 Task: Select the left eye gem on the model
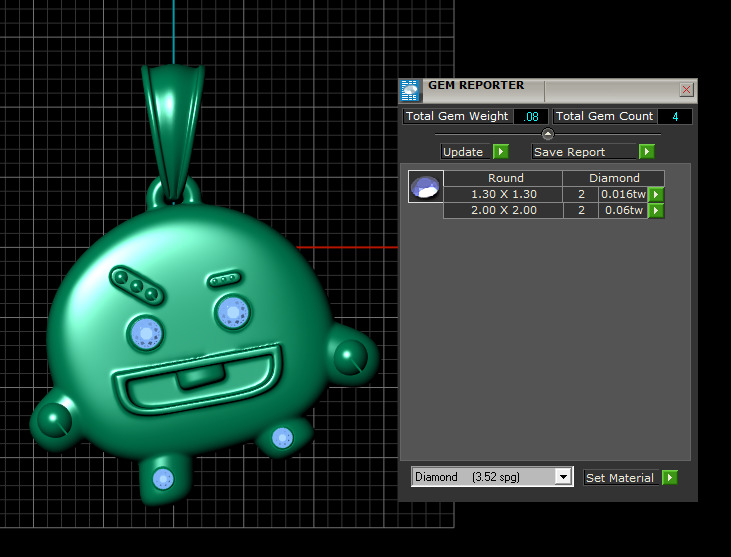[x=146, y=334]
